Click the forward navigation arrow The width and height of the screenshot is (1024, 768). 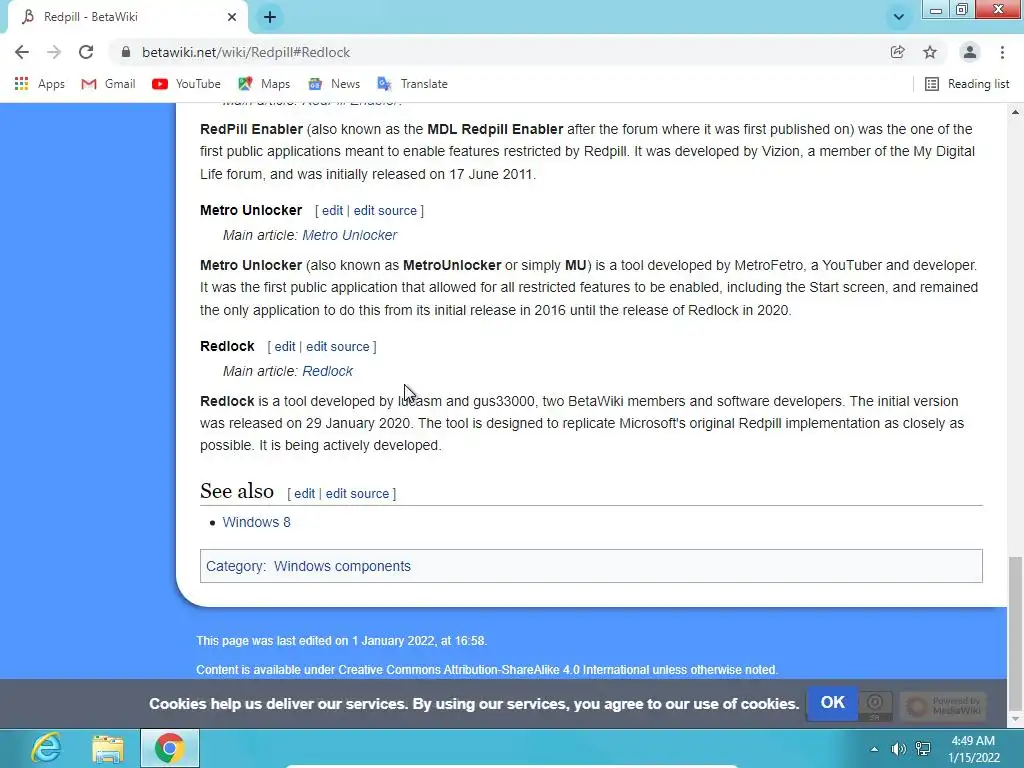54,52
